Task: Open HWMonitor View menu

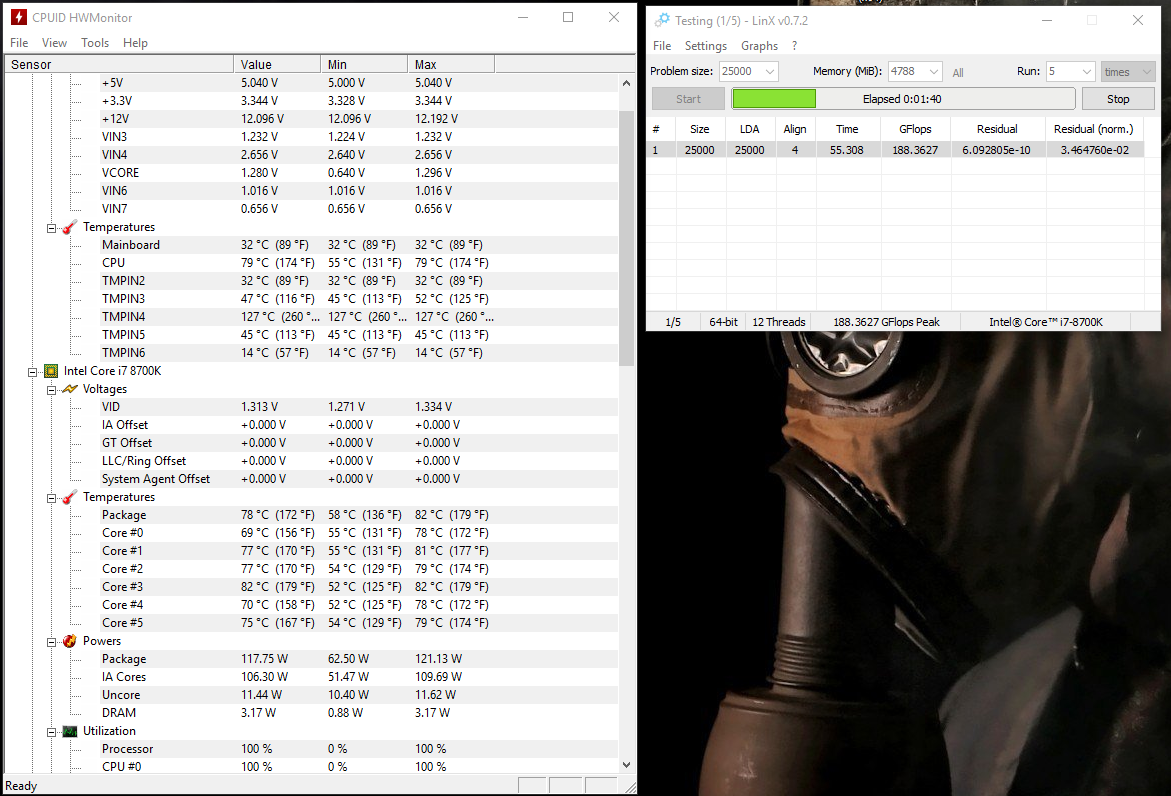Action: (x=54, y=43)
